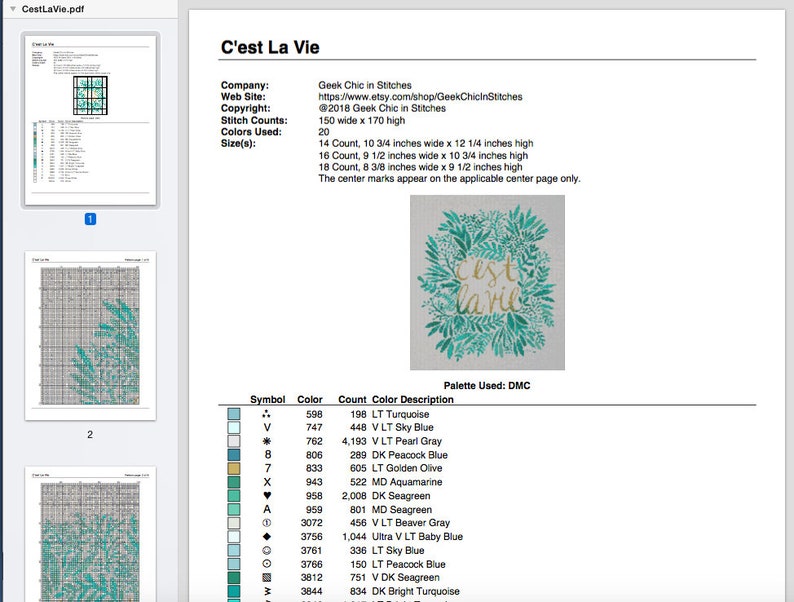
Task: Click the Count column header
Action: click(x=352, y=399)
